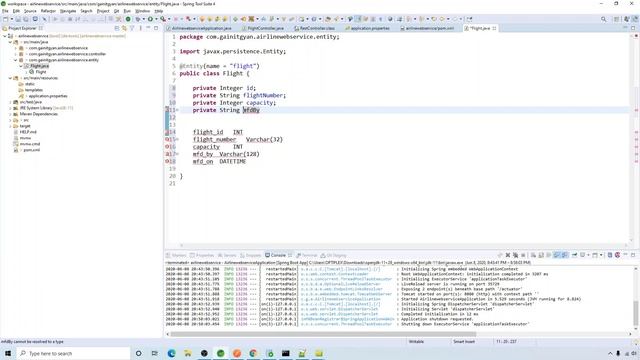
Task: Click the Console terminate square icon
Action: click(523, 255)
